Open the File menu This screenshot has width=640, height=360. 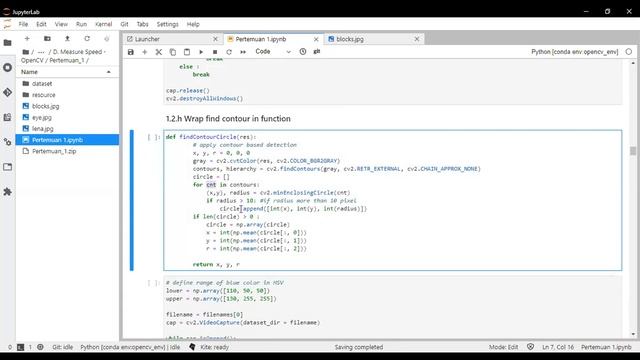23,24
